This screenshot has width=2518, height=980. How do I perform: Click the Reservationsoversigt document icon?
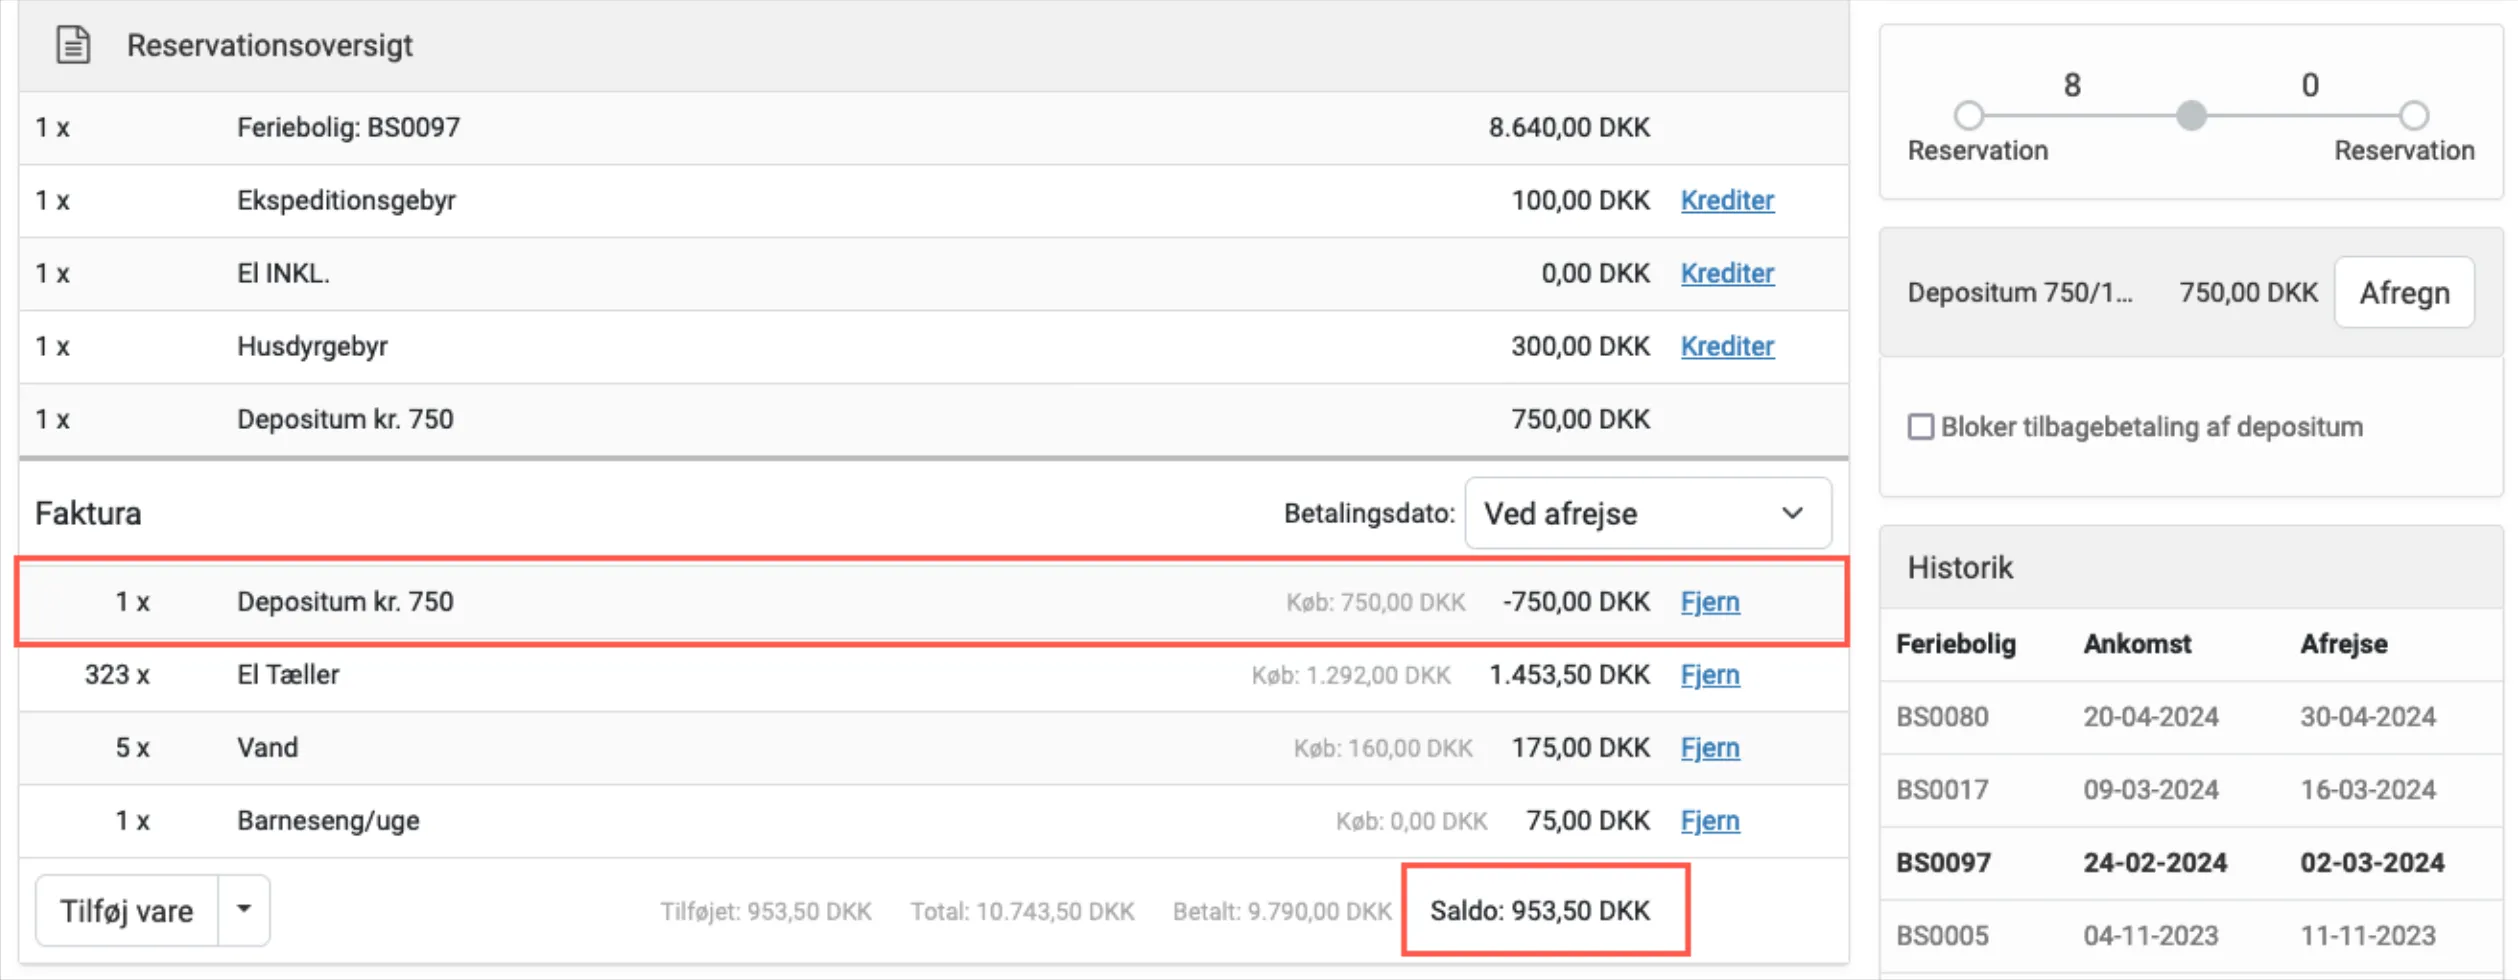click(73, 45)
